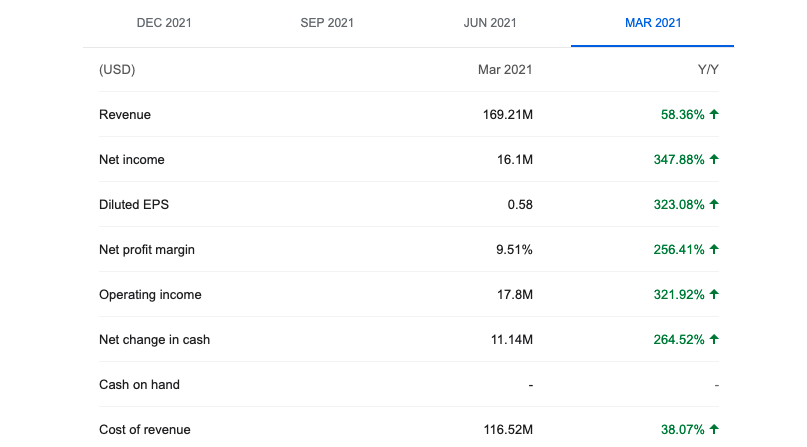Open the JUN 2021 tab

click(489, 23)
